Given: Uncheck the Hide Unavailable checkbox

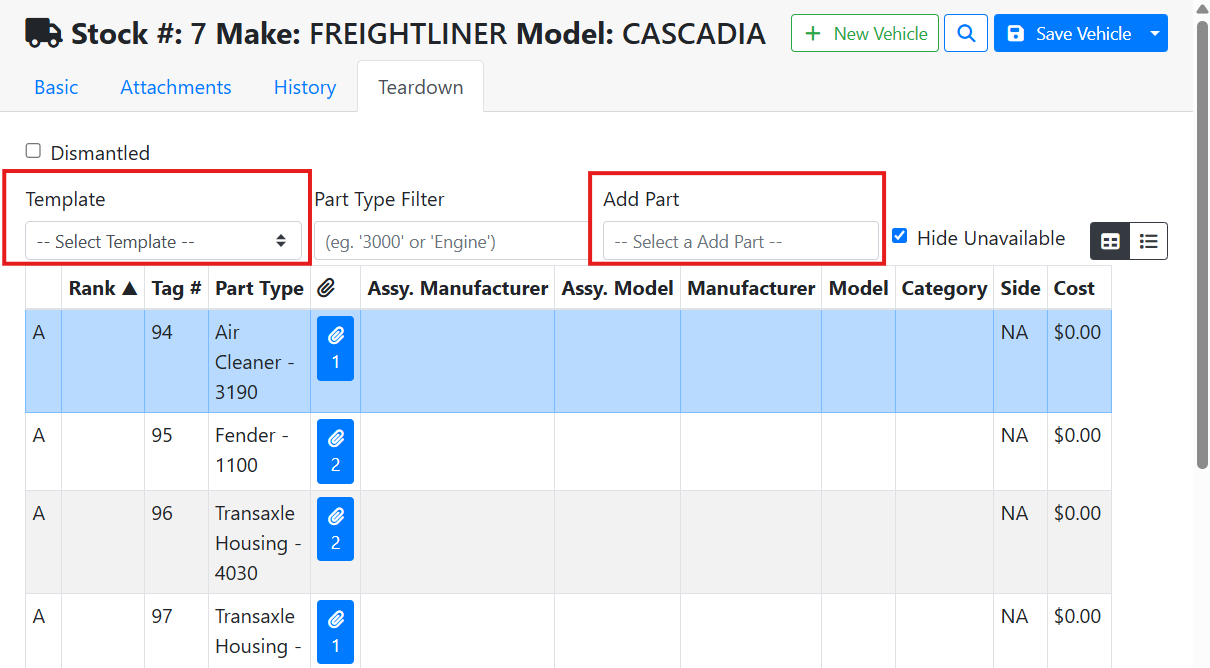Looking at the screenshot, I should (899, 236).
